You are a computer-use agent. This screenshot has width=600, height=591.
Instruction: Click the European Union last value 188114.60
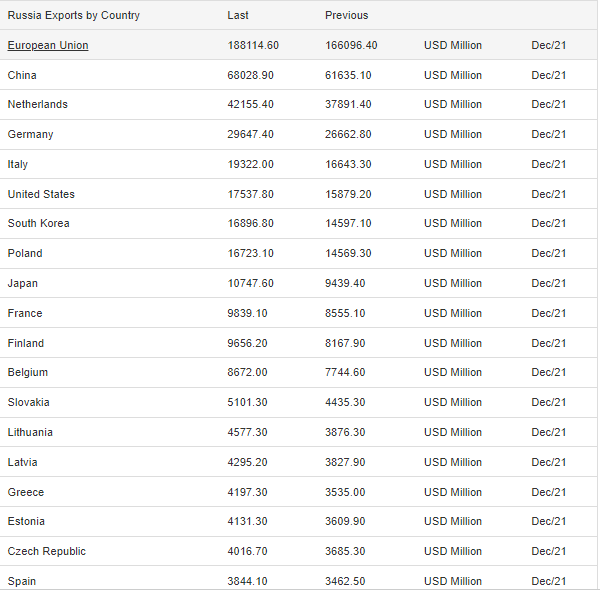[253, 46]
